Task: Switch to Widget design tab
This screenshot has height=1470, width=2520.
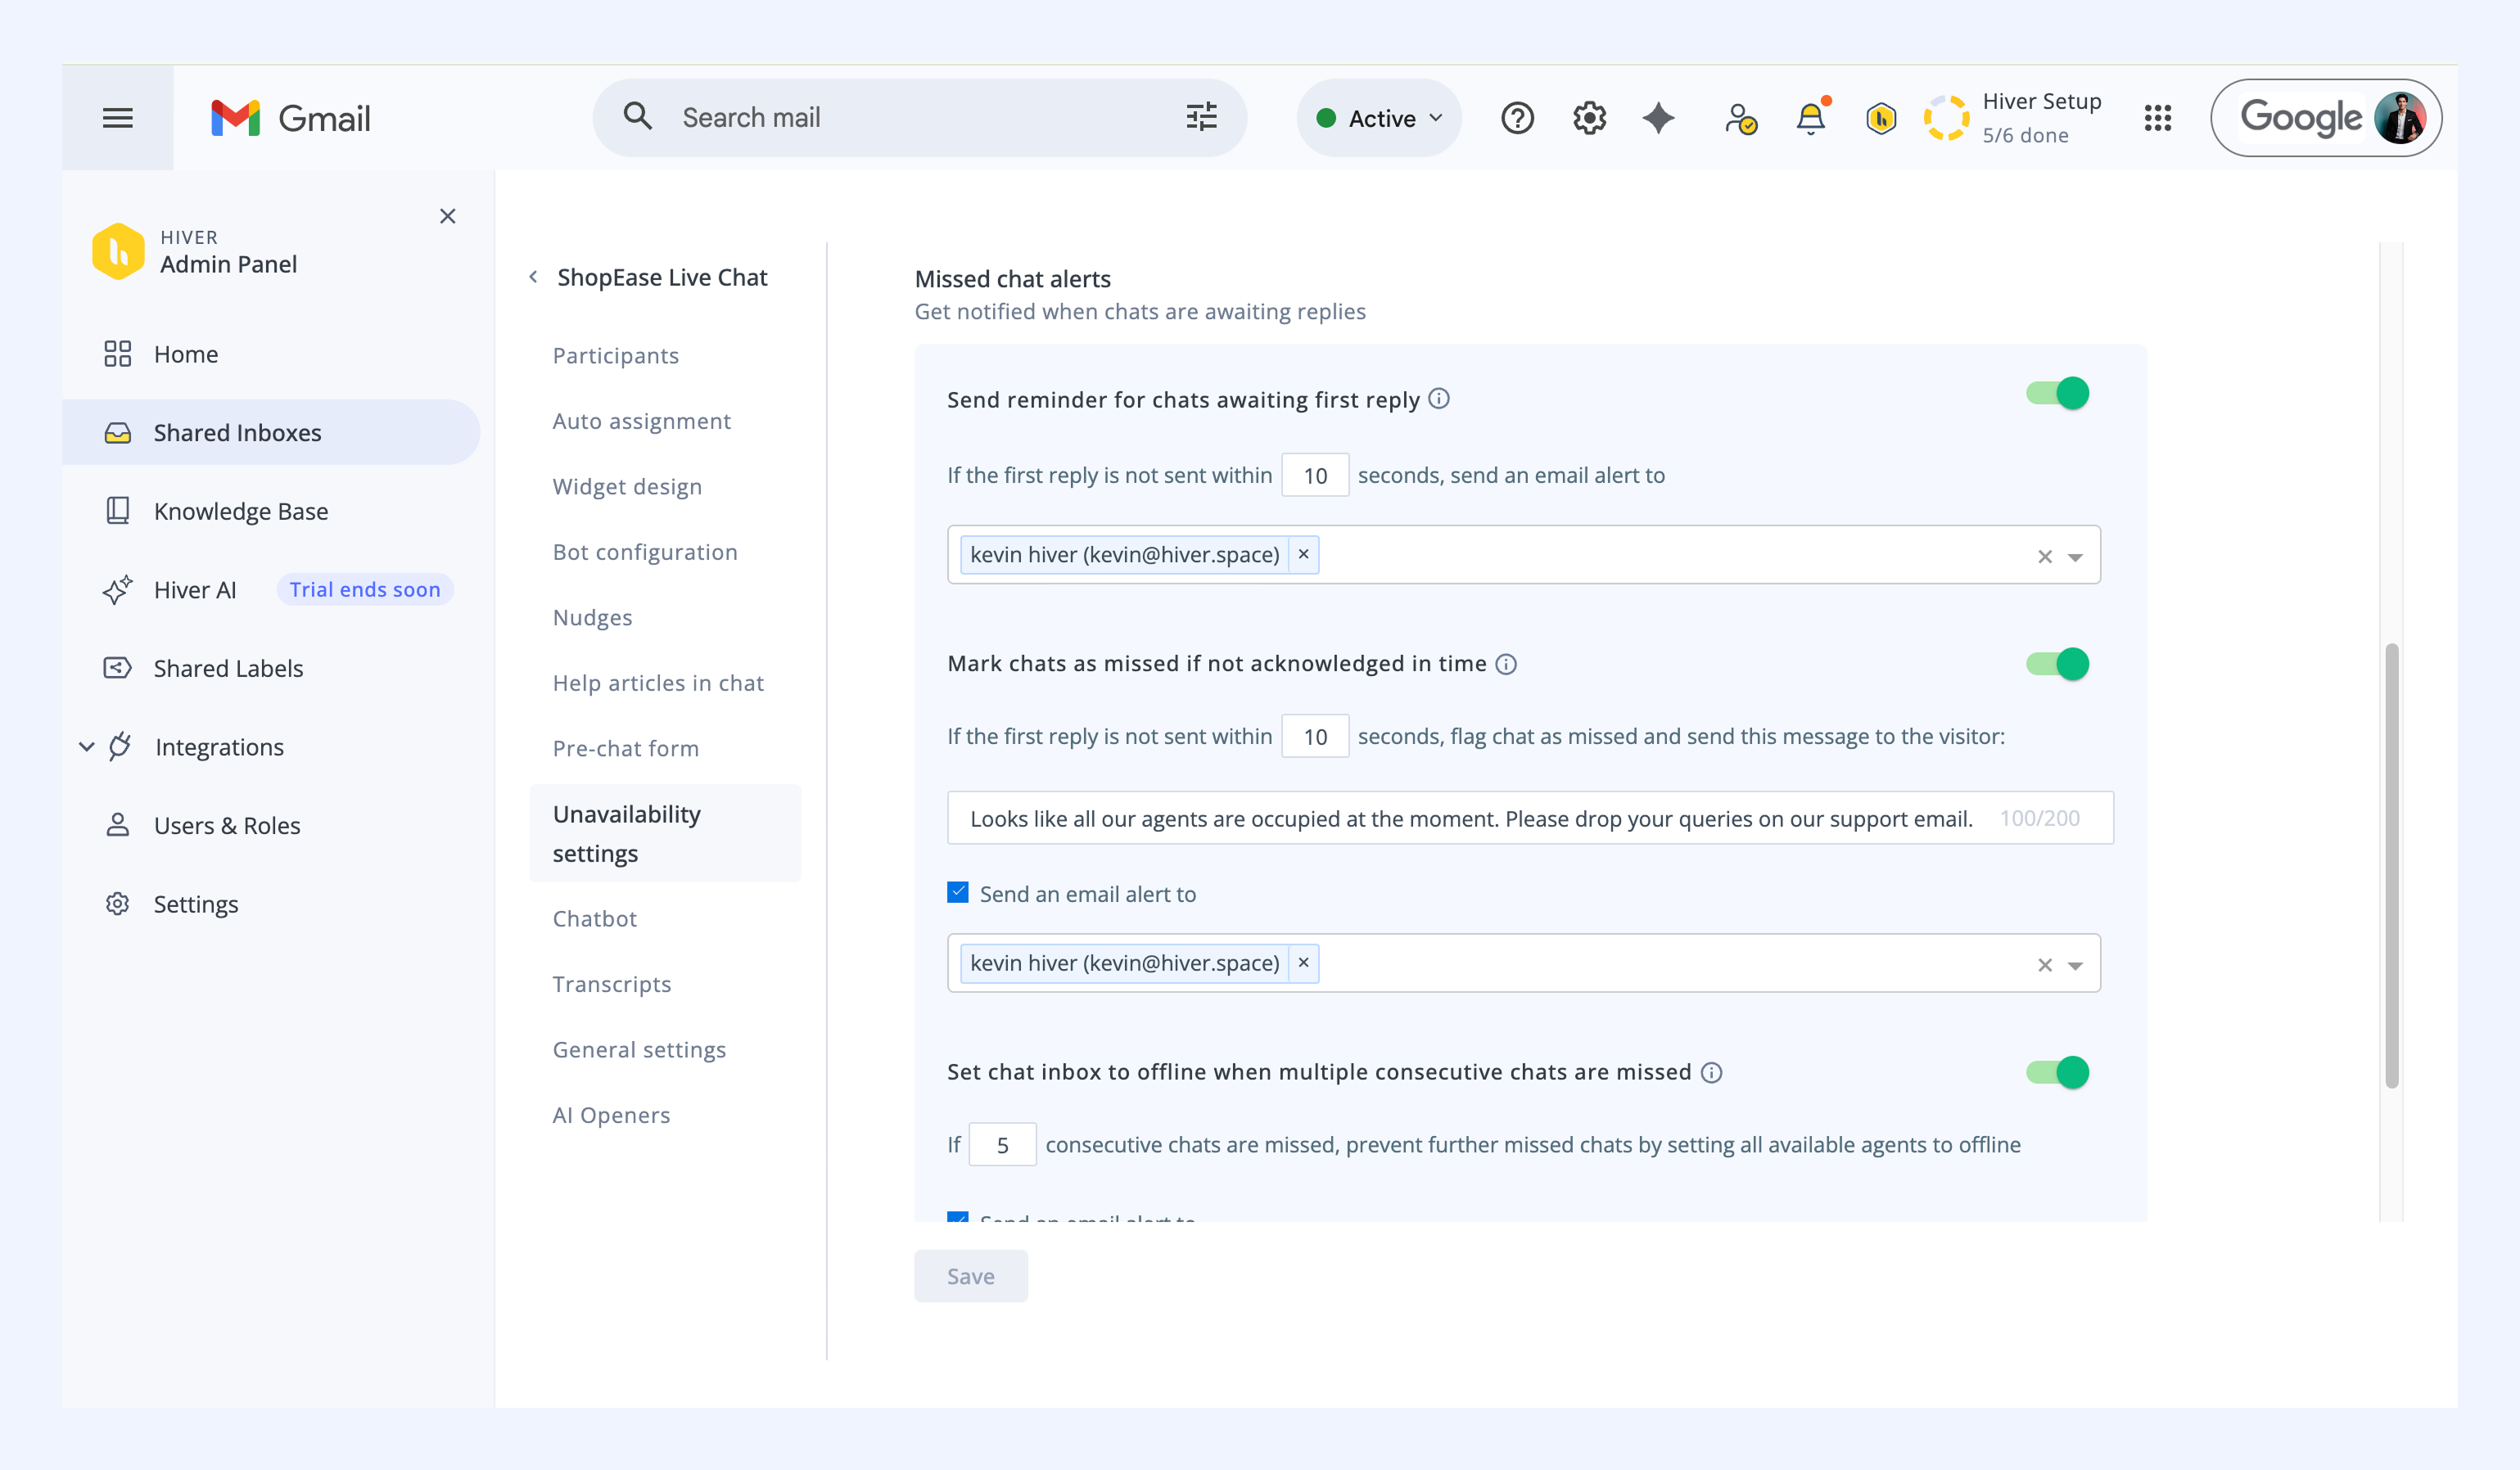Action: (627, 486)
